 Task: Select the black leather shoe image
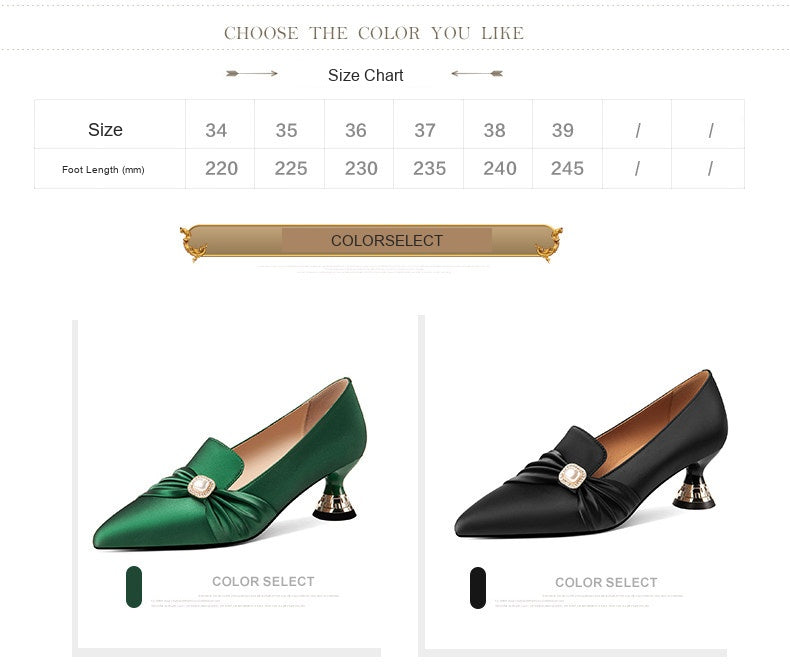pos(590,454)
